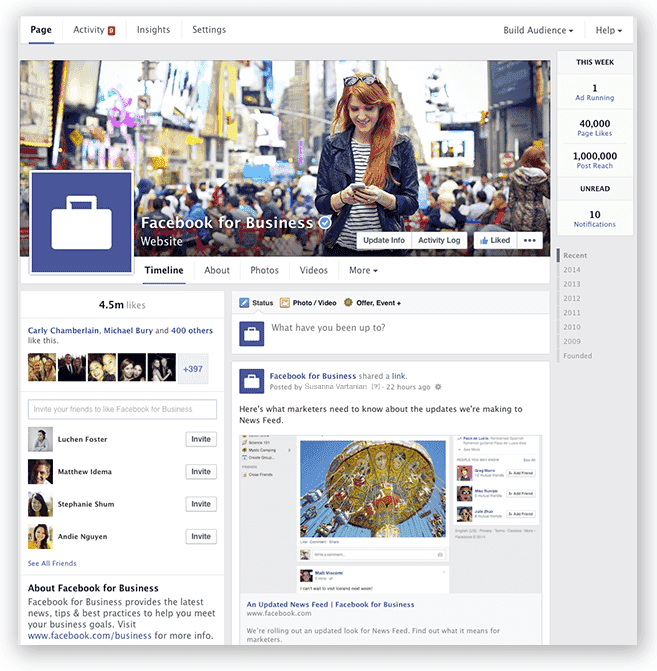This screenshot has height=671, width=657.
Task: Select the Photo / Video option
Action: pos(308,303)
